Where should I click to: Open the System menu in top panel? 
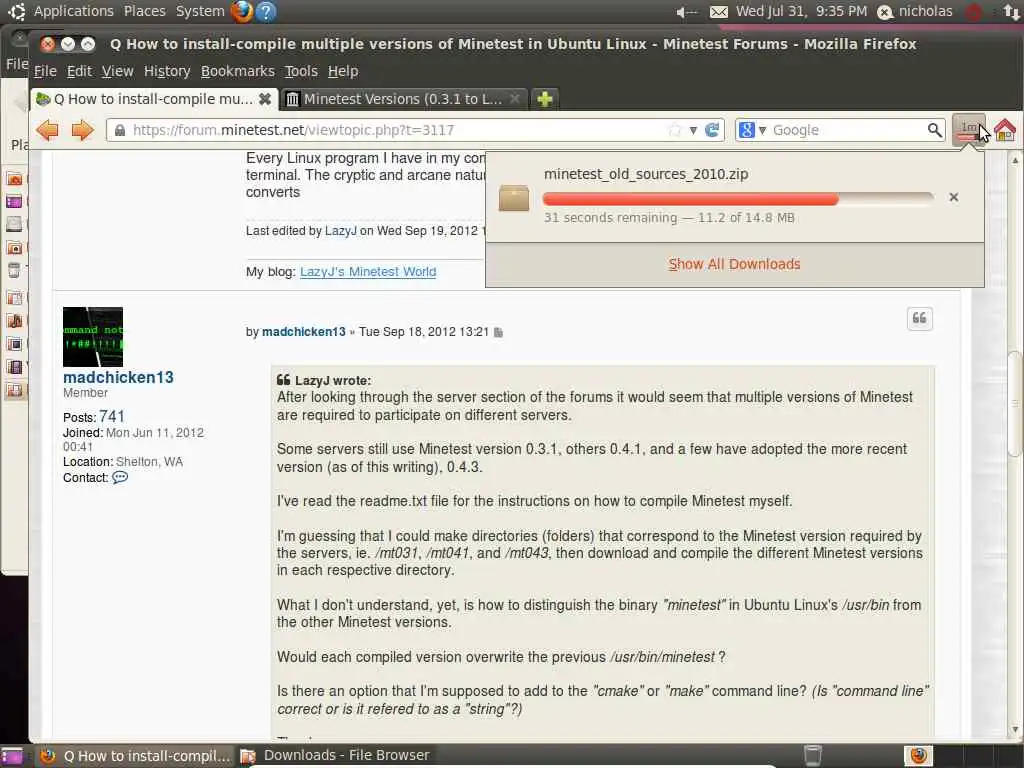tap(200, 11)
